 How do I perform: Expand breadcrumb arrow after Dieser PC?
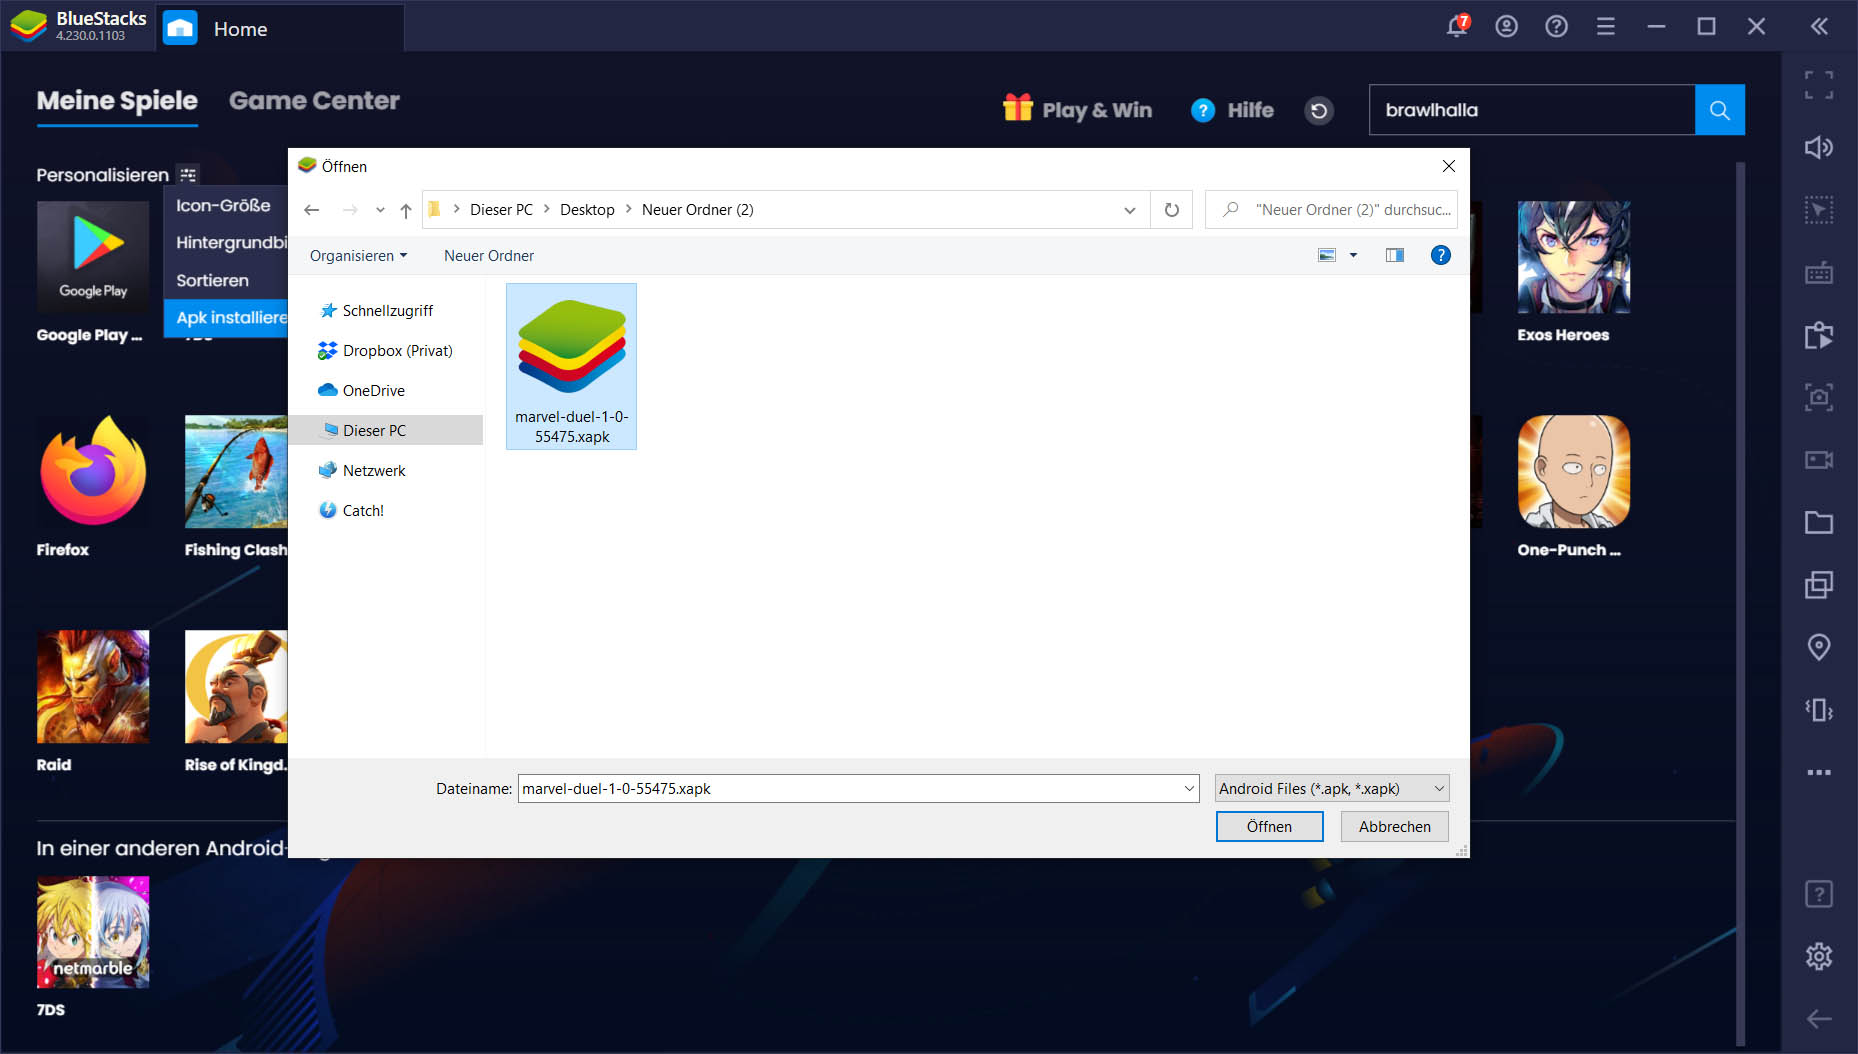pos(547,209)
